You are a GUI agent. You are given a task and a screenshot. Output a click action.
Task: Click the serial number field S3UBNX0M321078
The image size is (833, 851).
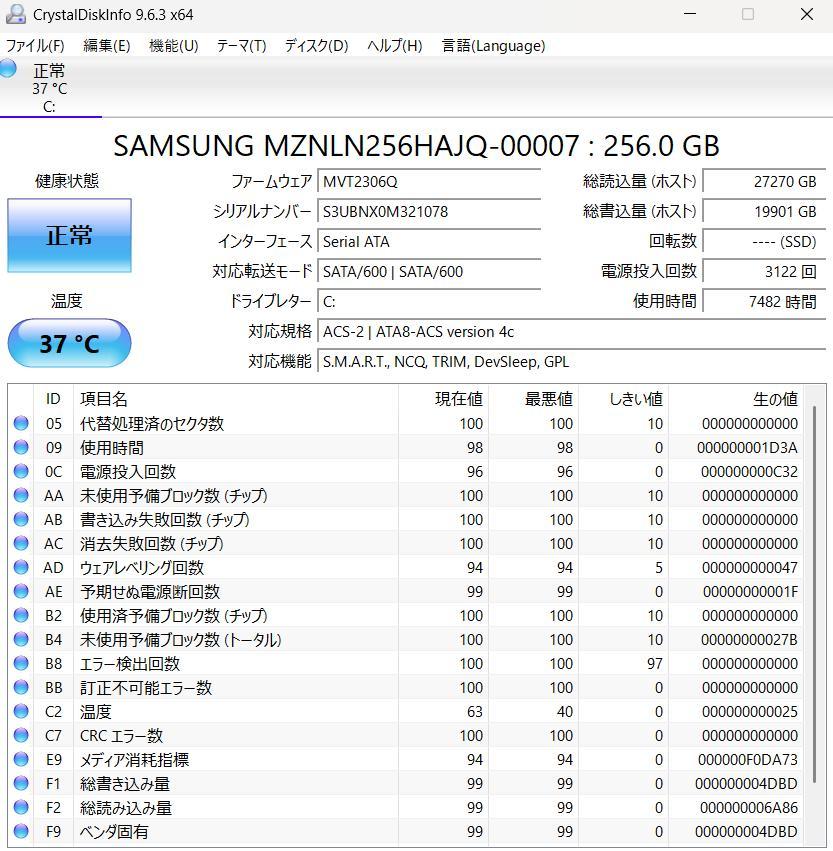point(429,211)
